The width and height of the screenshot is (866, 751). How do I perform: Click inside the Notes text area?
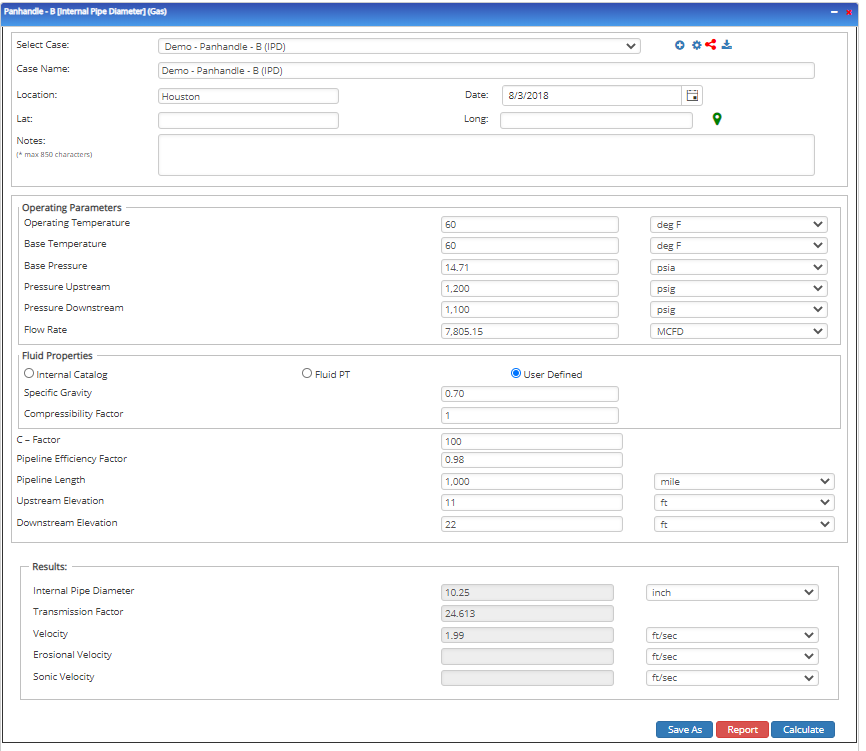click(x=486, y=154)
